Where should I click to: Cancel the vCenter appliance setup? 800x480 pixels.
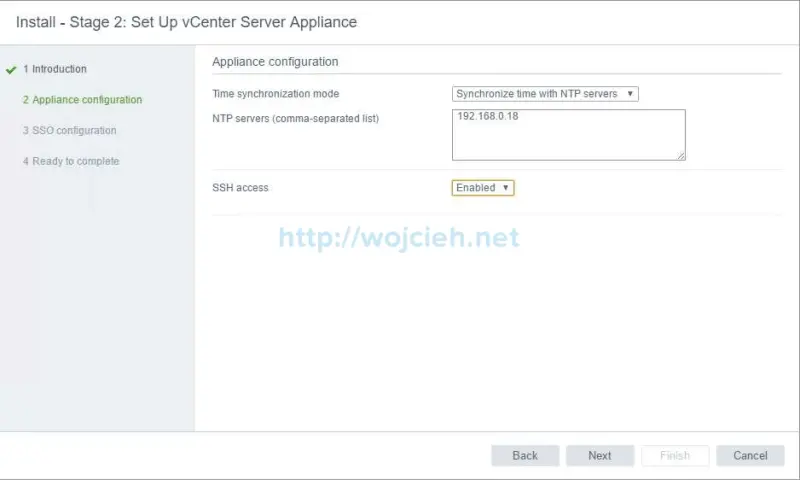(x=750, y=456)
